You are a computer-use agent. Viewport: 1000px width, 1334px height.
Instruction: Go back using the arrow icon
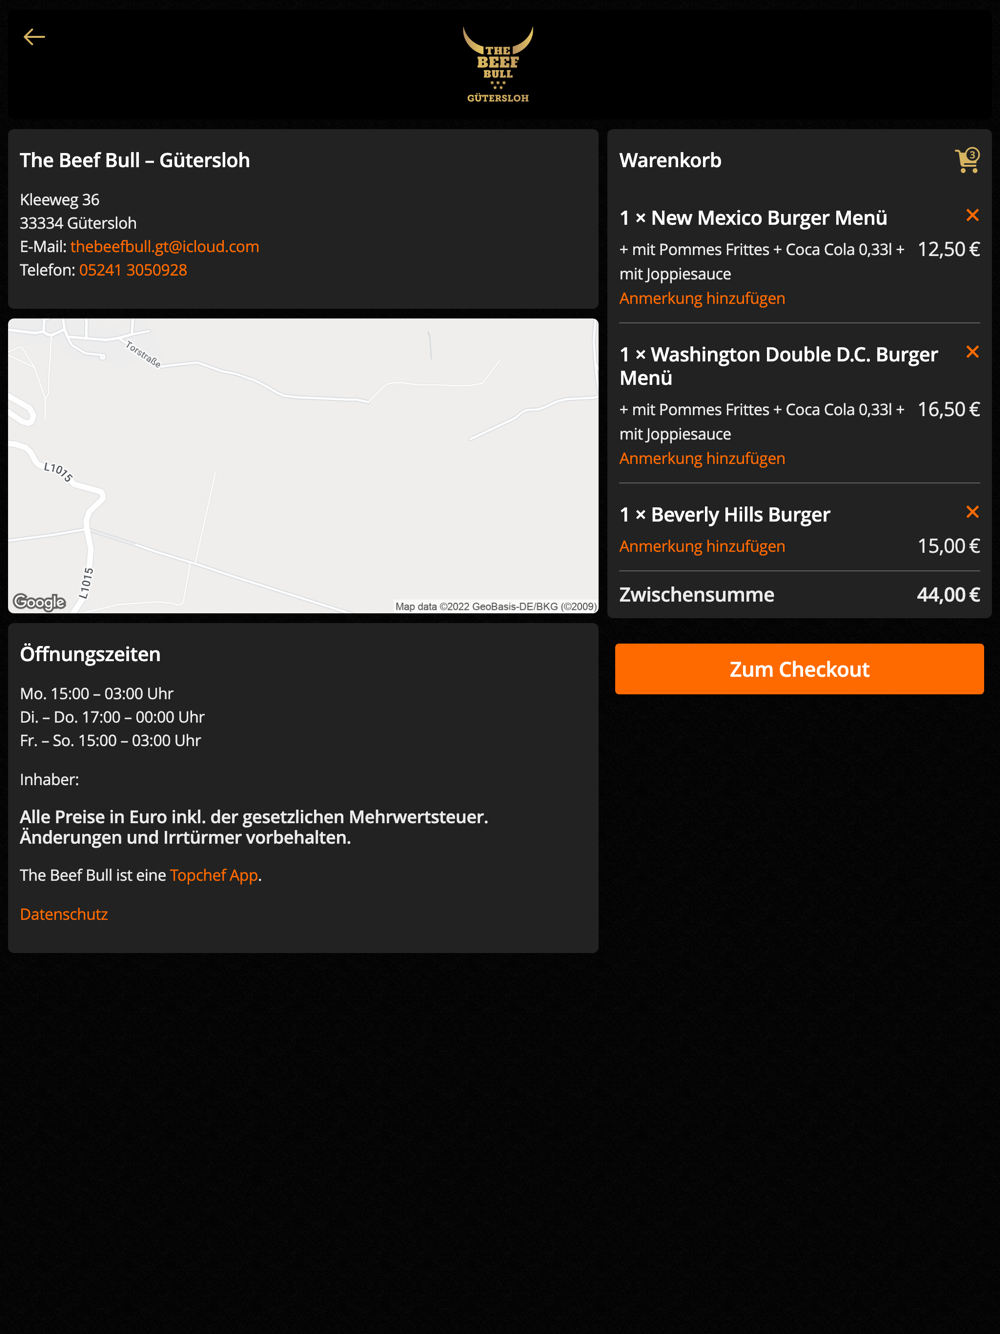tap(34, 37)
